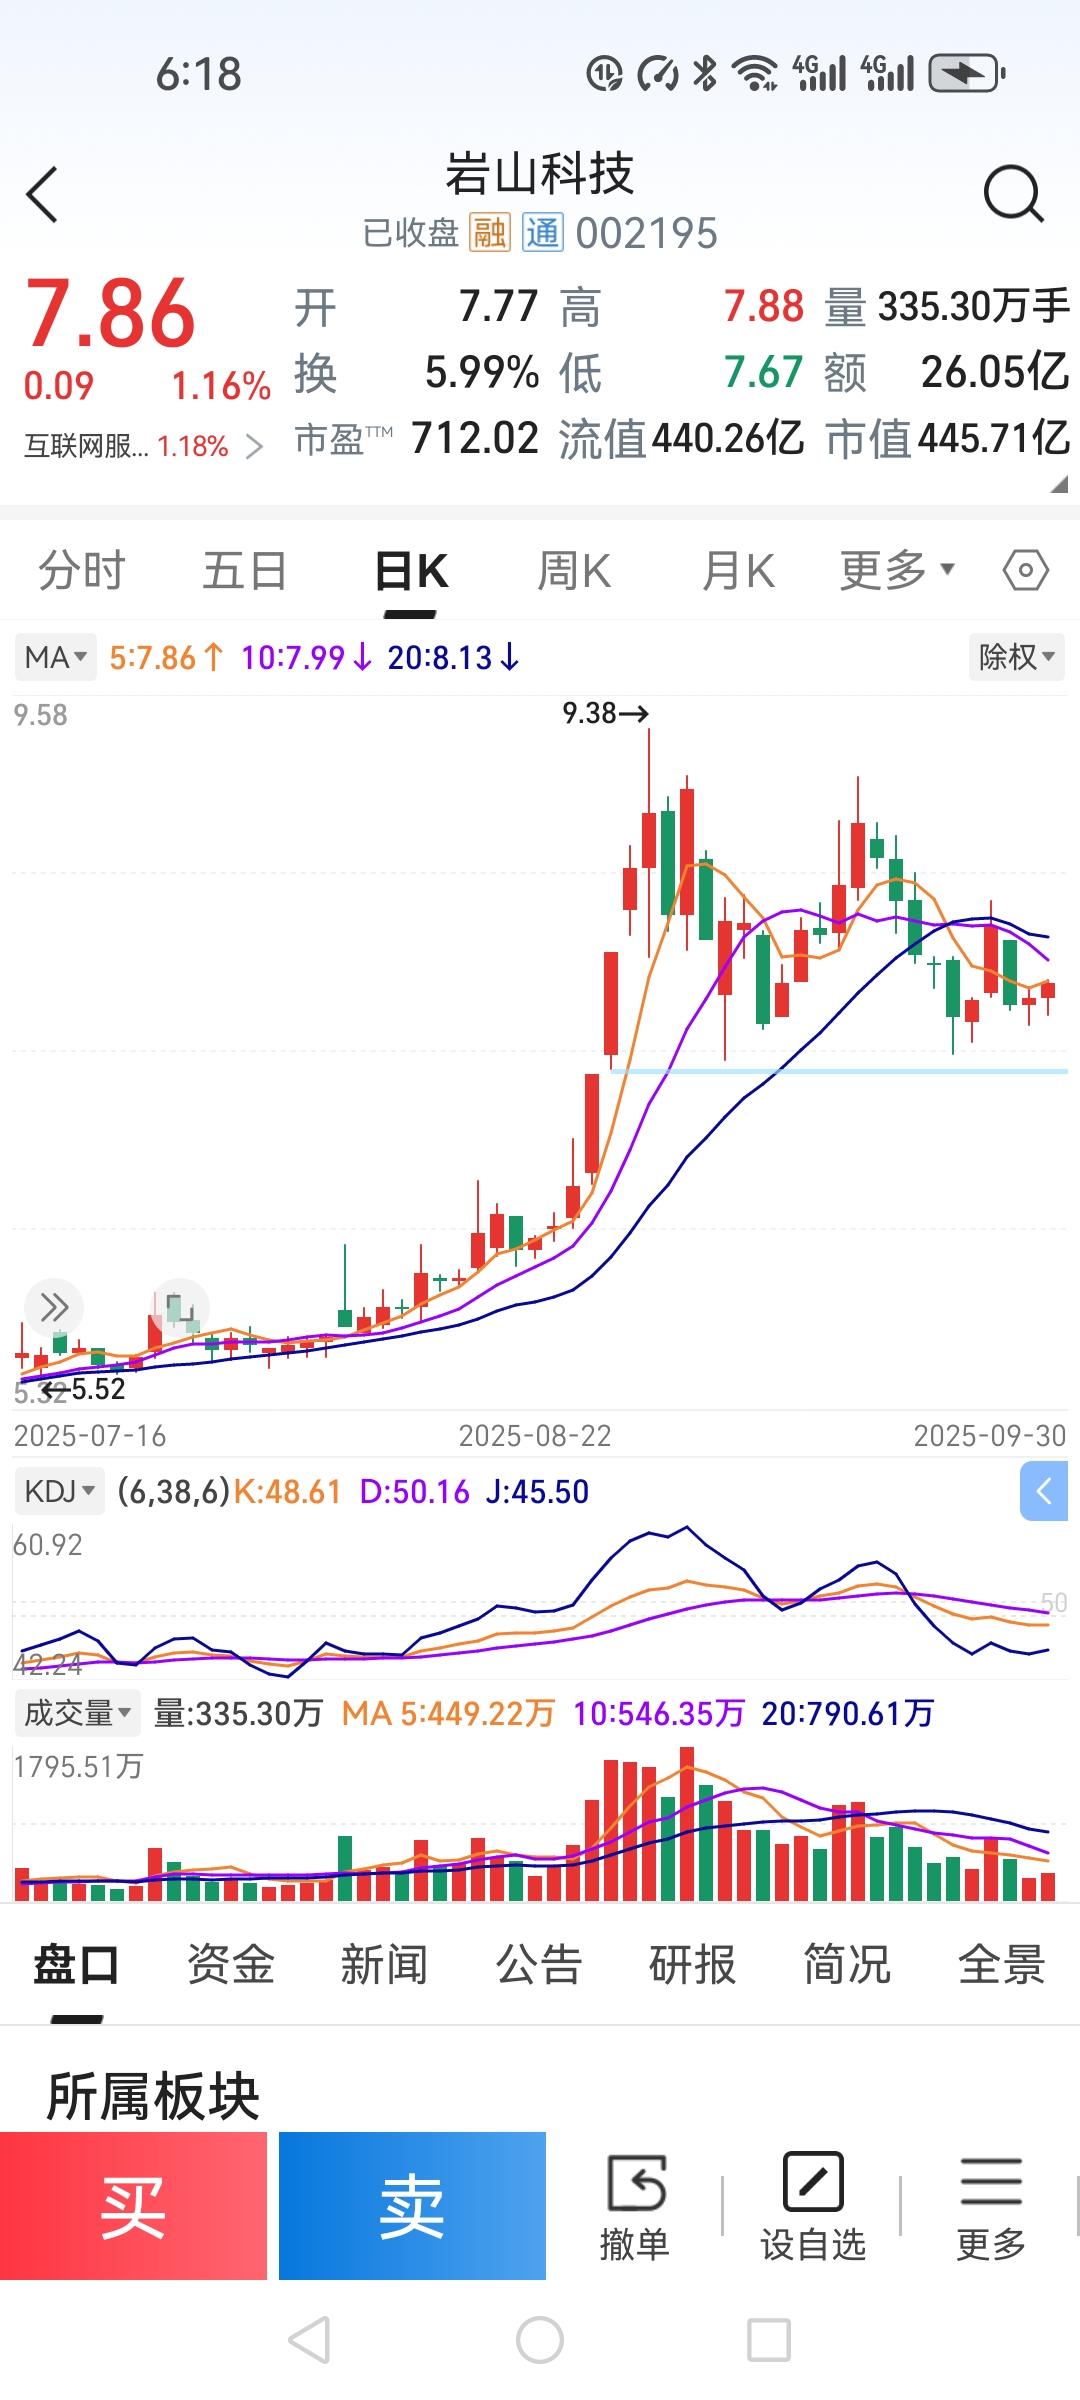Open the 更多 chart period dropdown
Screen dimensions: 1080x2400
(898, 571)
